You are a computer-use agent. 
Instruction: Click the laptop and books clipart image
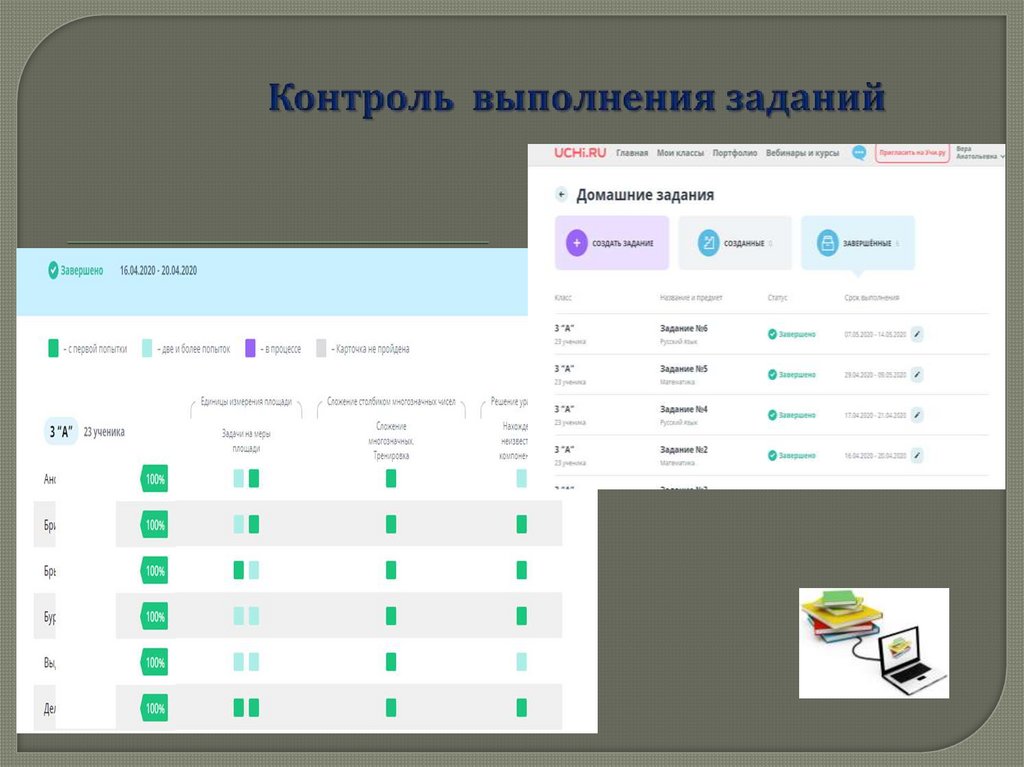tap(873, 642)
